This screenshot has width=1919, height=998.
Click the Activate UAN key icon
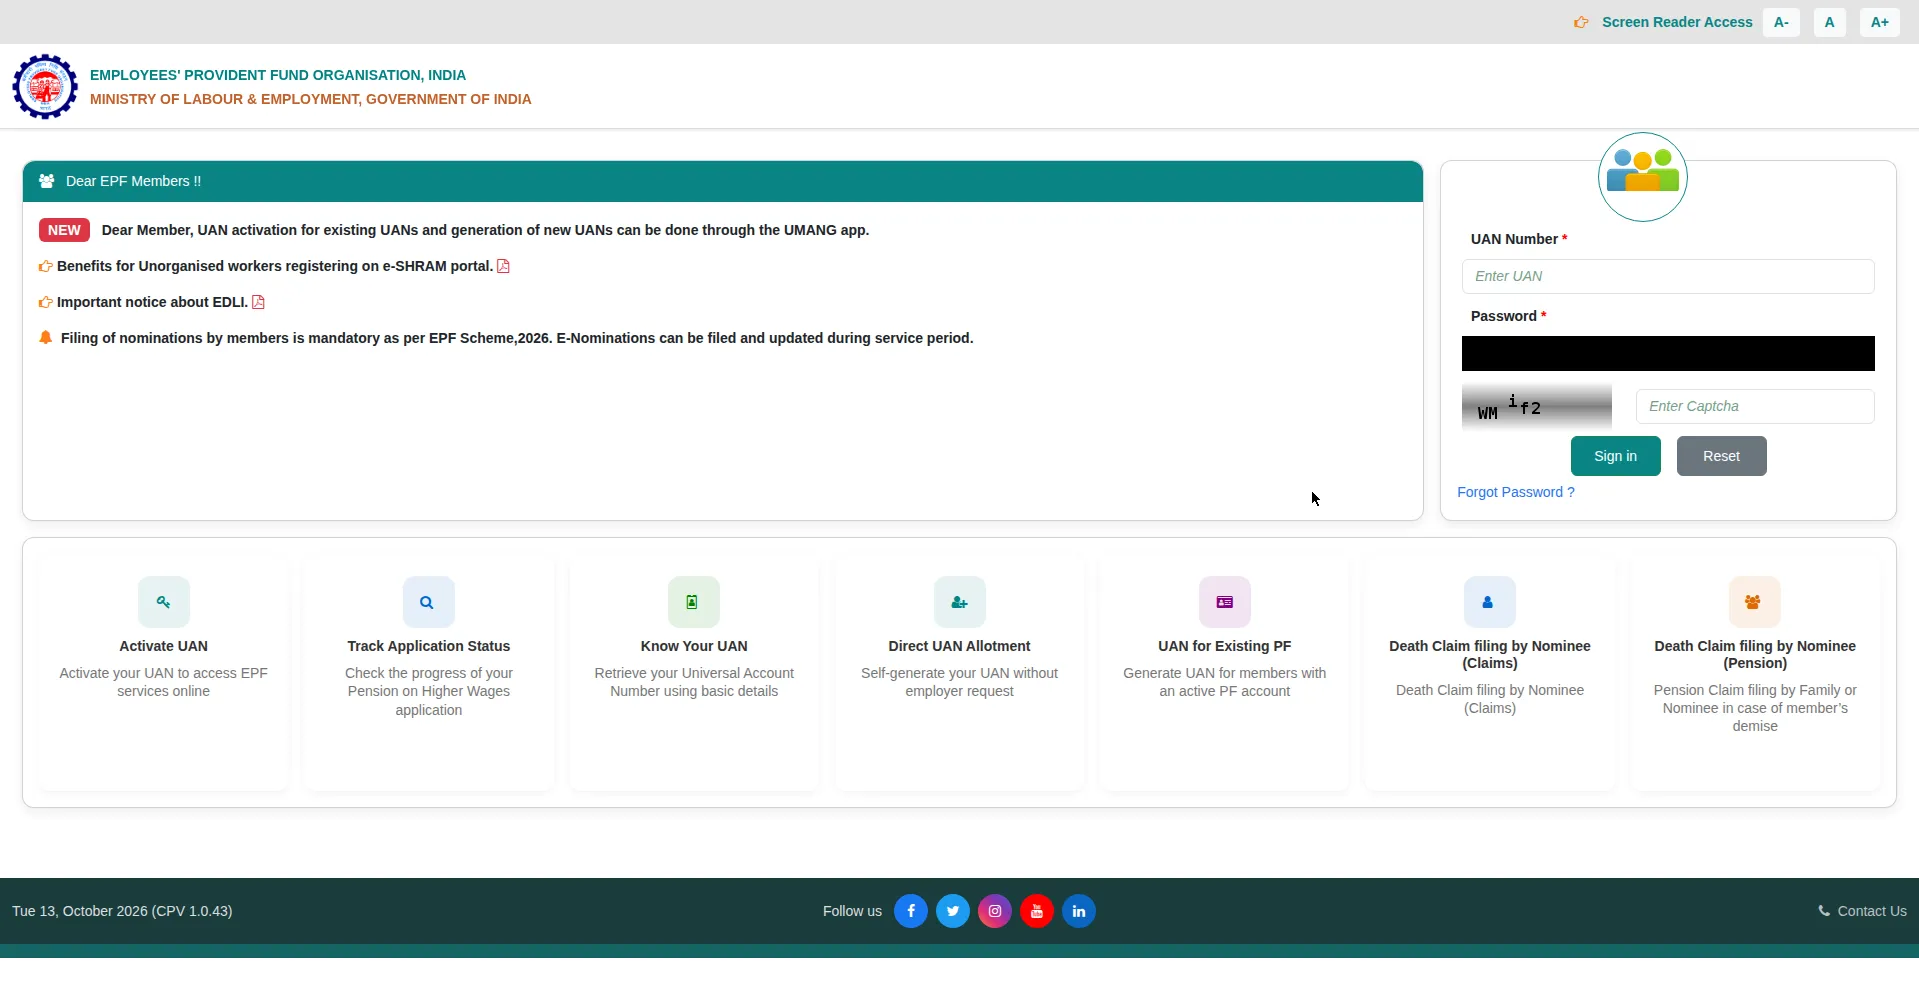pyautogui.click(x=164, y=602)
